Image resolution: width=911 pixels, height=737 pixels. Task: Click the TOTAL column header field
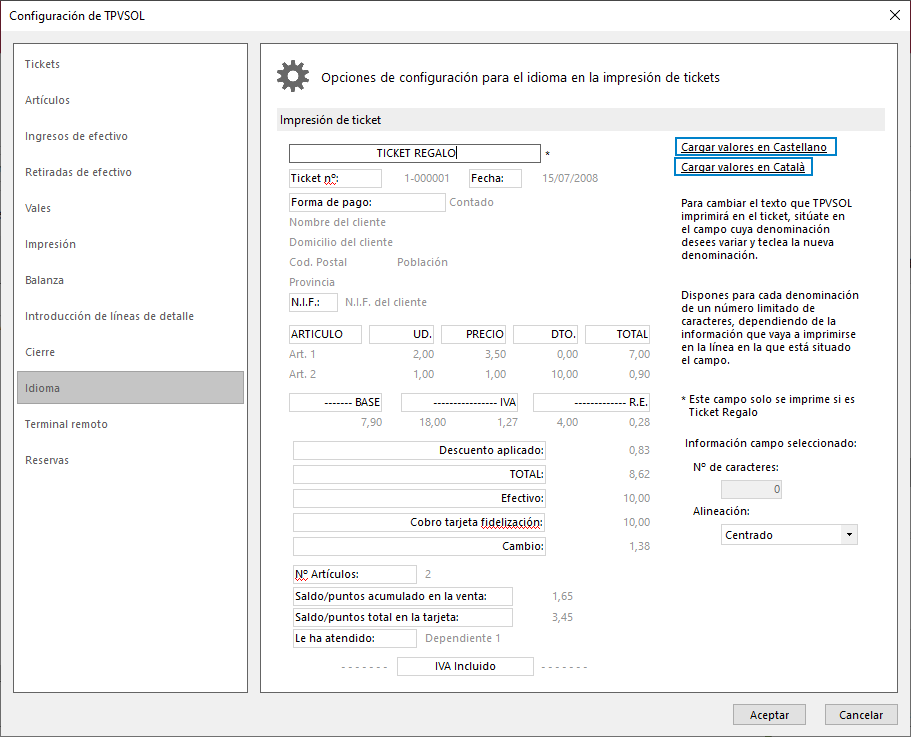618,334
